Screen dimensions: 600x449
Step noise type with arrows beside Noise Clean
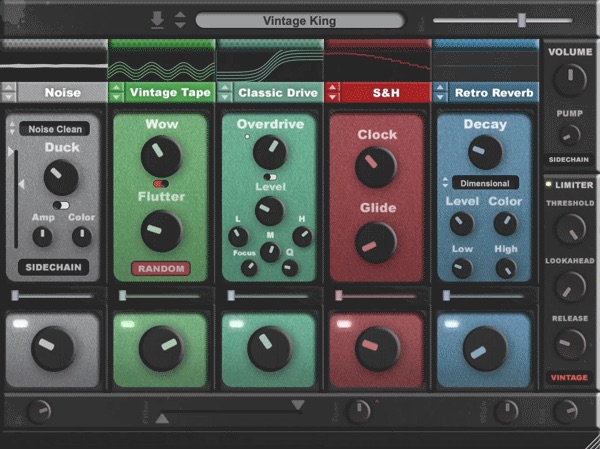12,128
